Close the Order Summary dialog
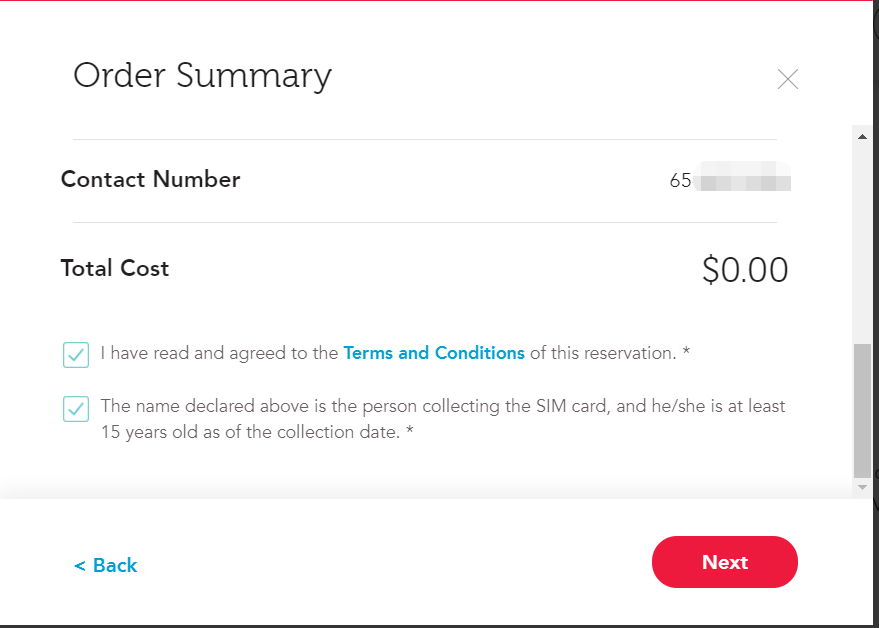This screenshot has height=628, width=879. coord(788,79)
